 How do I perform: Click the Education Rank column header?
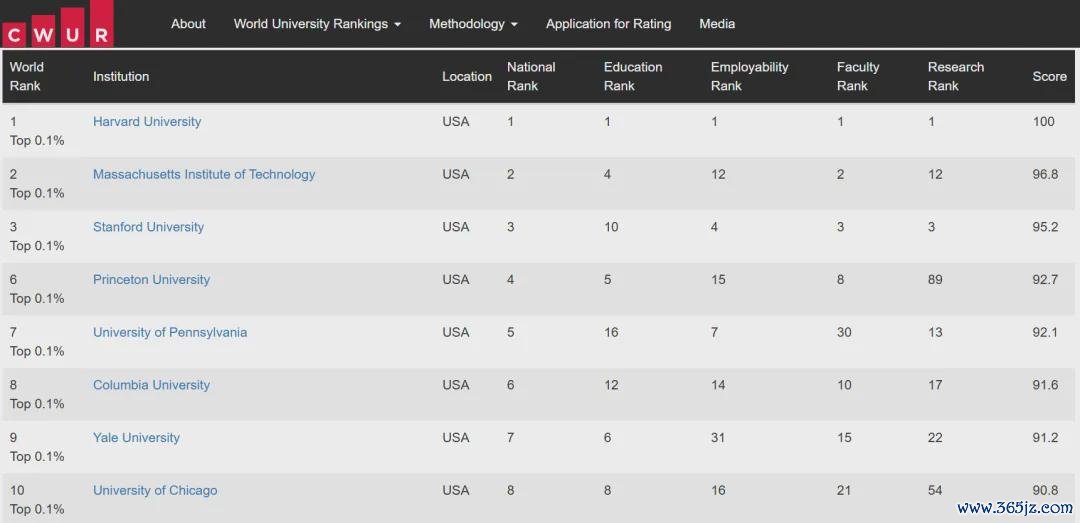pos(633,76)
